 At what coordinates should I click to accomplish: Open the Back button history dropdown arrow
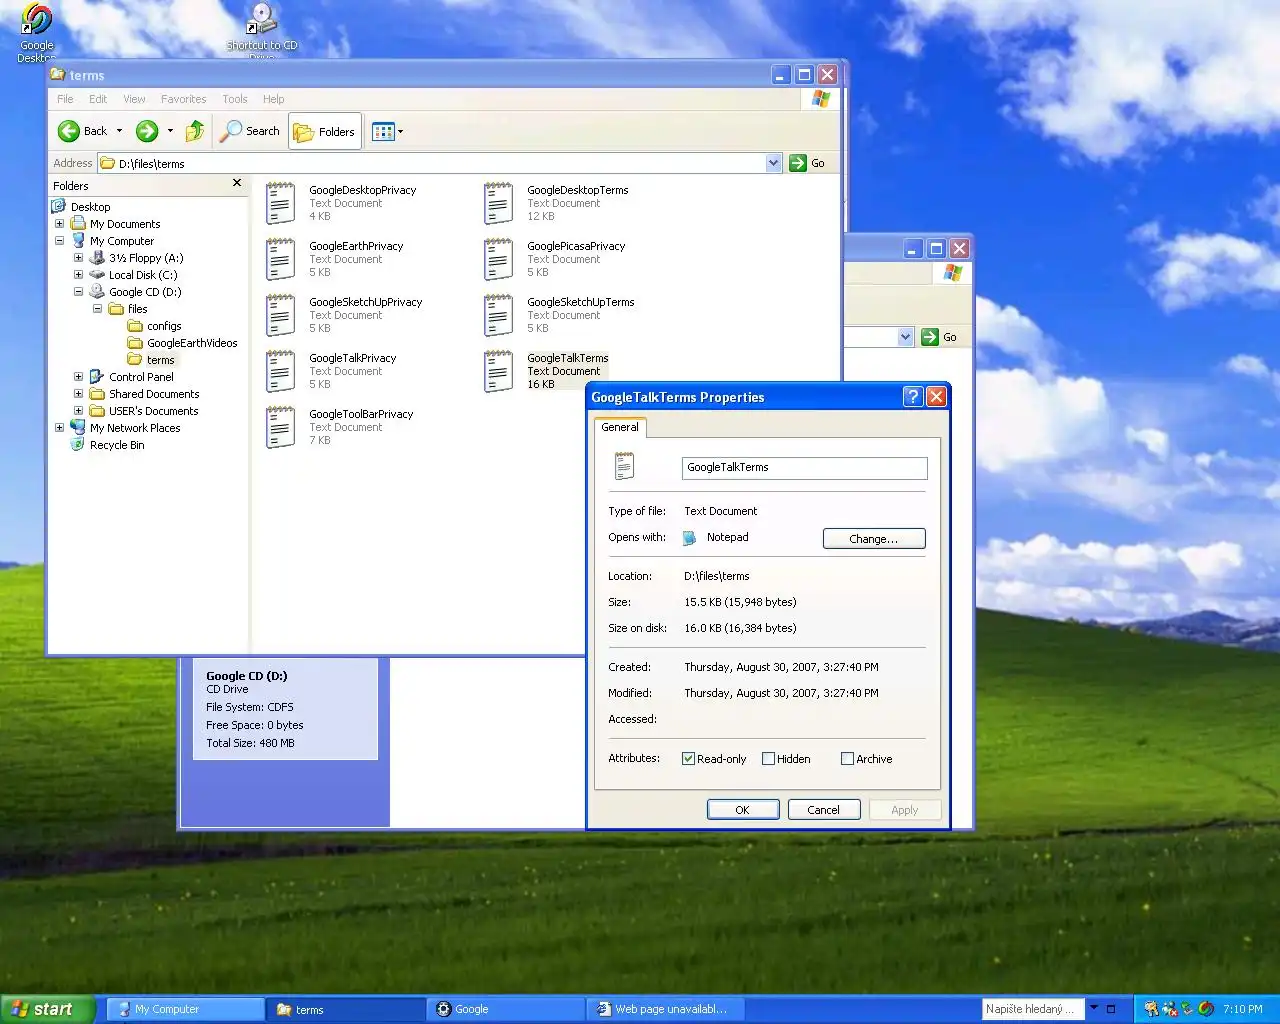(119, 131)
